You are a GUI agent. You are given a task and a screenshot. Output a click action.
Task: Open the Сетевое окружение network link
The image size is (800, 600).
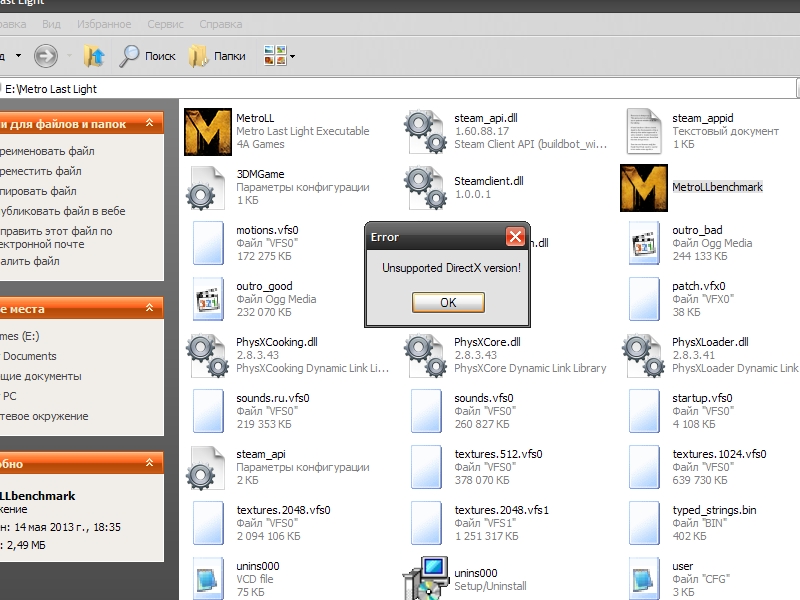[44, 416]
